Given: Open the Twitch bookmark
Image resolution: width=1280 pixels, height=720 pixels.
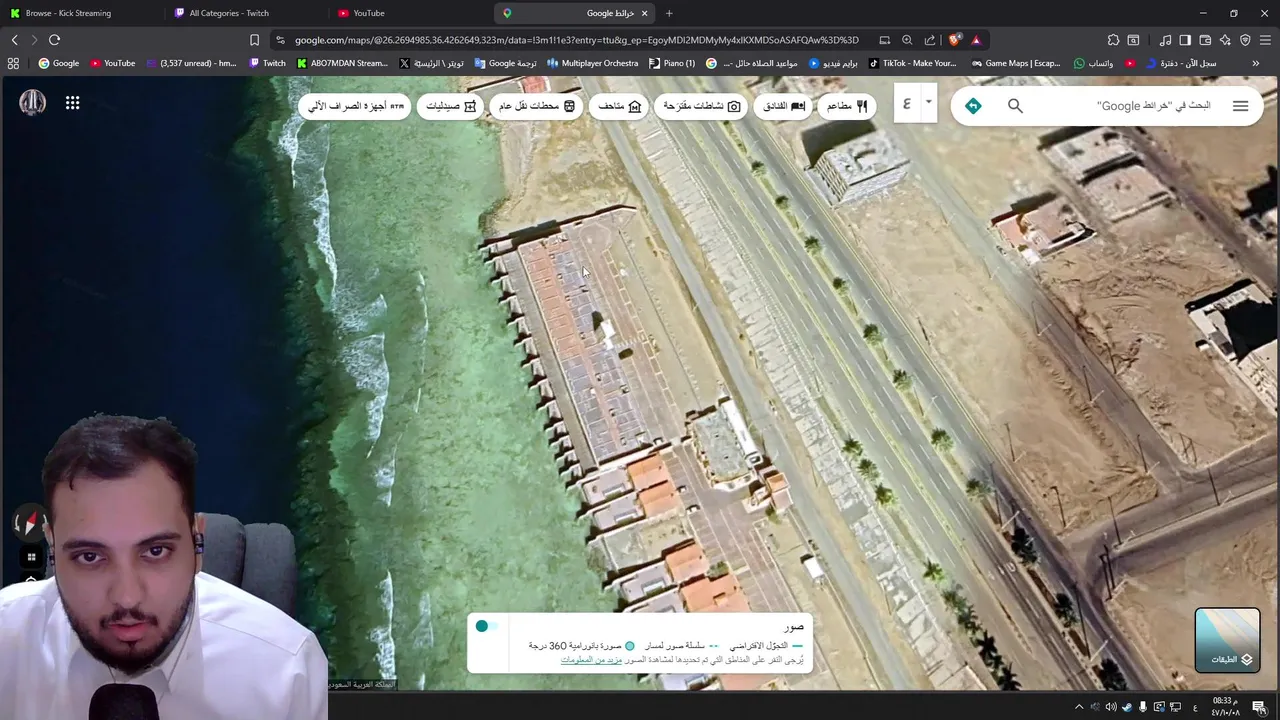Looking at the screenshot, I should [268, 63].
